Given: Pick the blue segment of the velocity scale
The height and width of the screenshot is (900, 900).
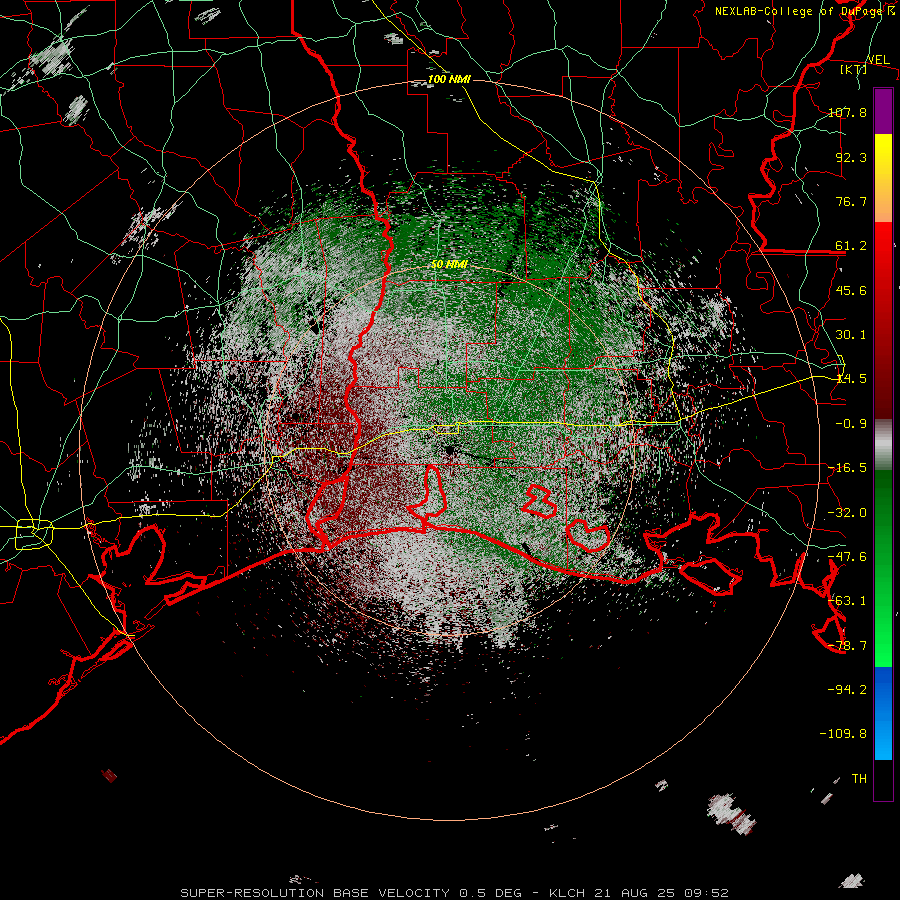Looking at the screenshot, I should click(883, 713).
